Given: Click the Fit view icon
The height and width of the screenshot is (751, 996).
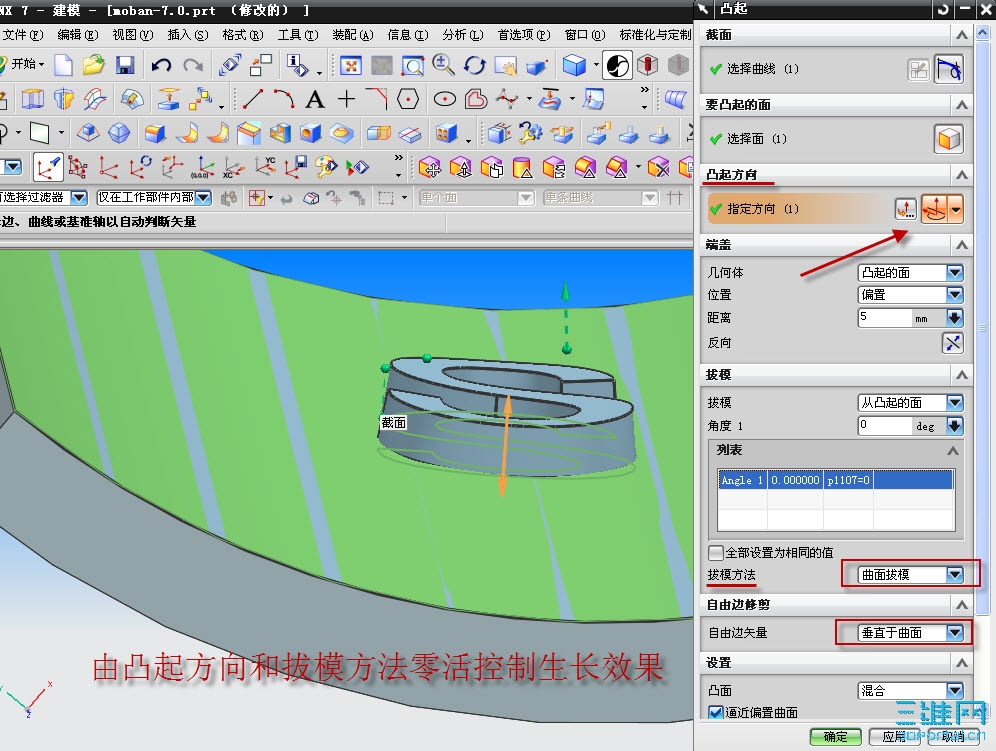Looking at the screenshot, I should (x=351, y=65).
